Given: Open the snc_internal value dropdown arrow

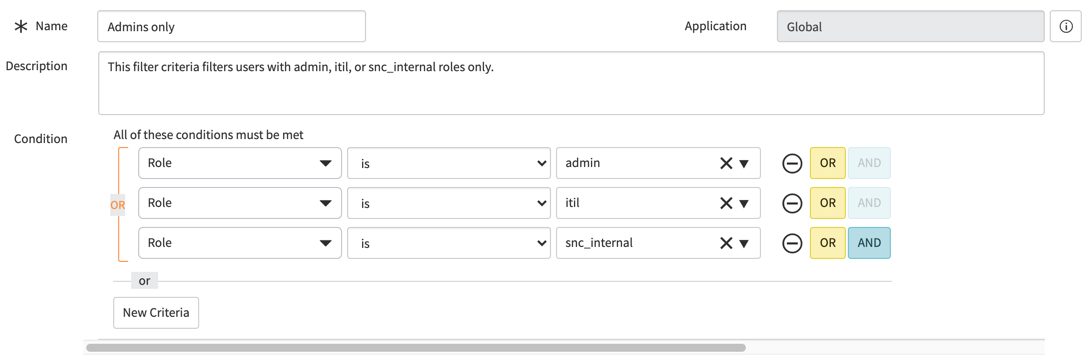Looking at the screenshot, I should (744, 244).
